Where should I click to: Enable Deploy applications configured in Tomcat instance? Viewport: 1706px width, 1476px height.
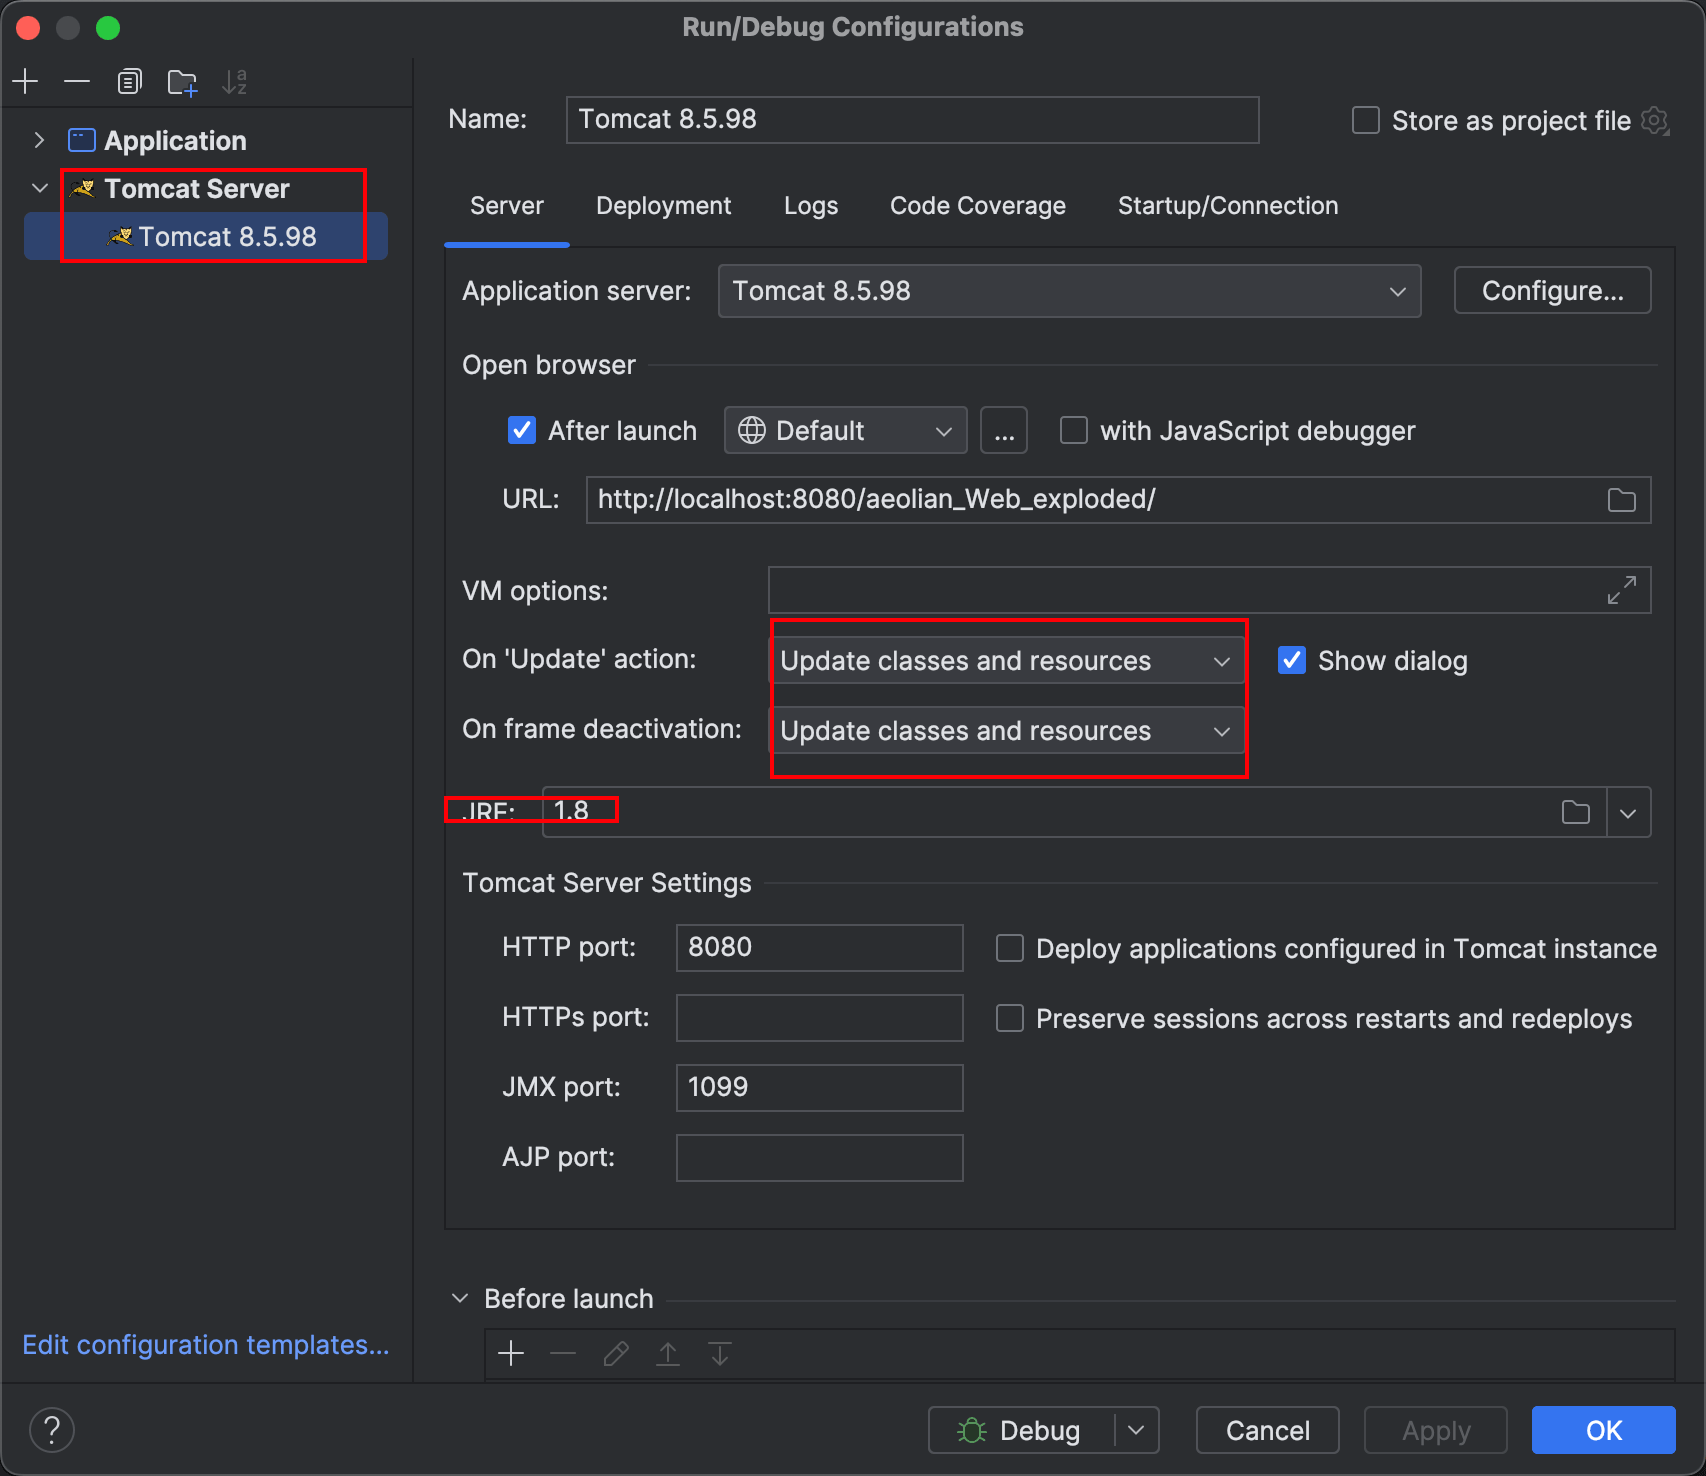[x=1010, y=948]
